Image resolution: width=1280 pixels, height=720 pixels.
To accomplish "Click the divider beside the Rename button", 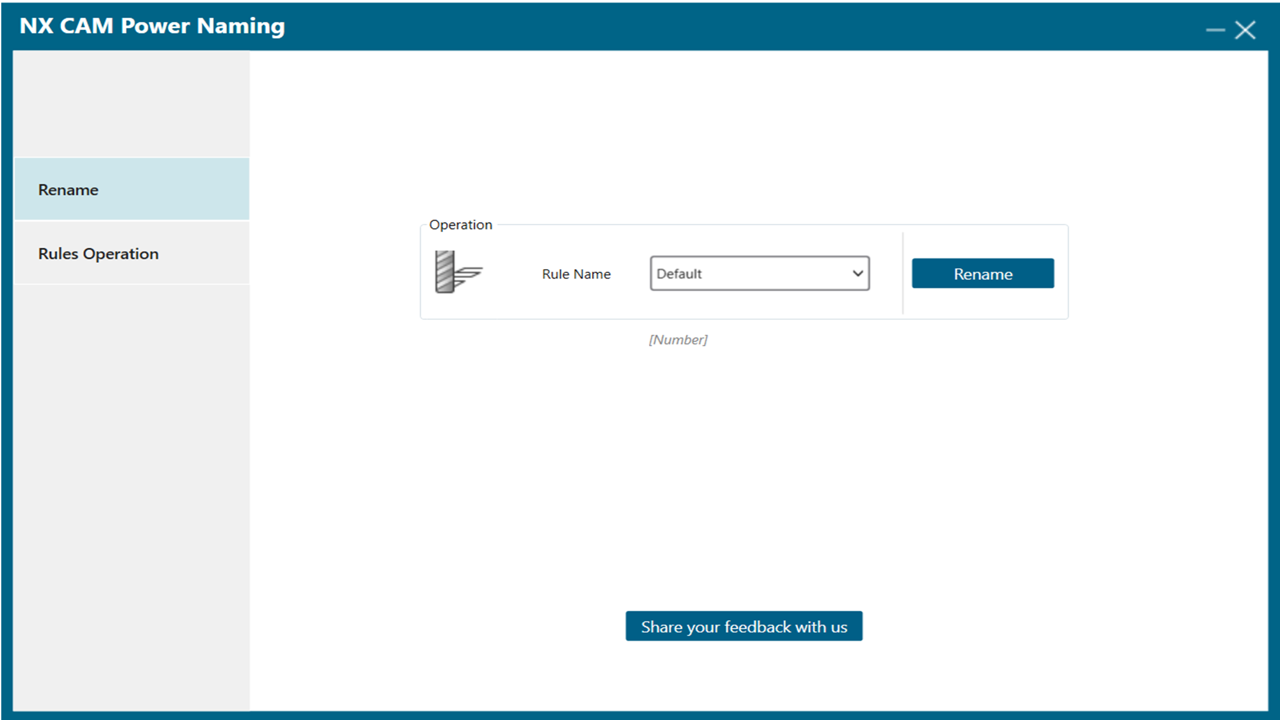I will 903,271.
